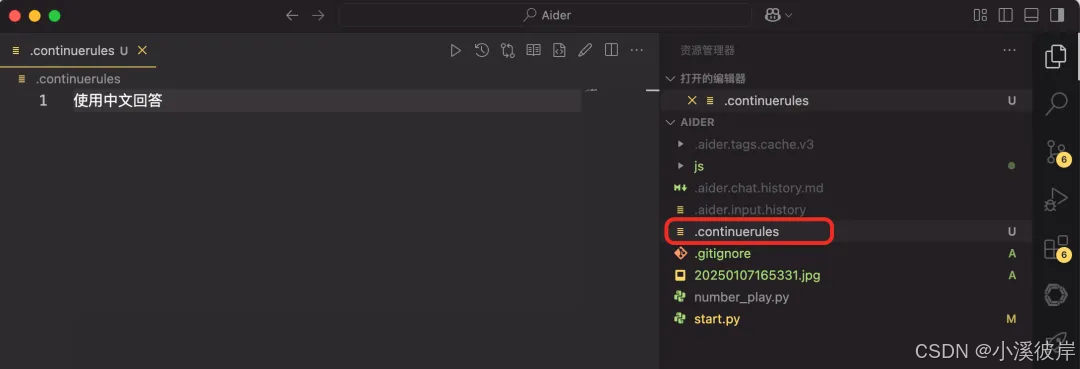Open the Copilot menu in title bar
Viewport: 1080px width, 369px height.
778,15
